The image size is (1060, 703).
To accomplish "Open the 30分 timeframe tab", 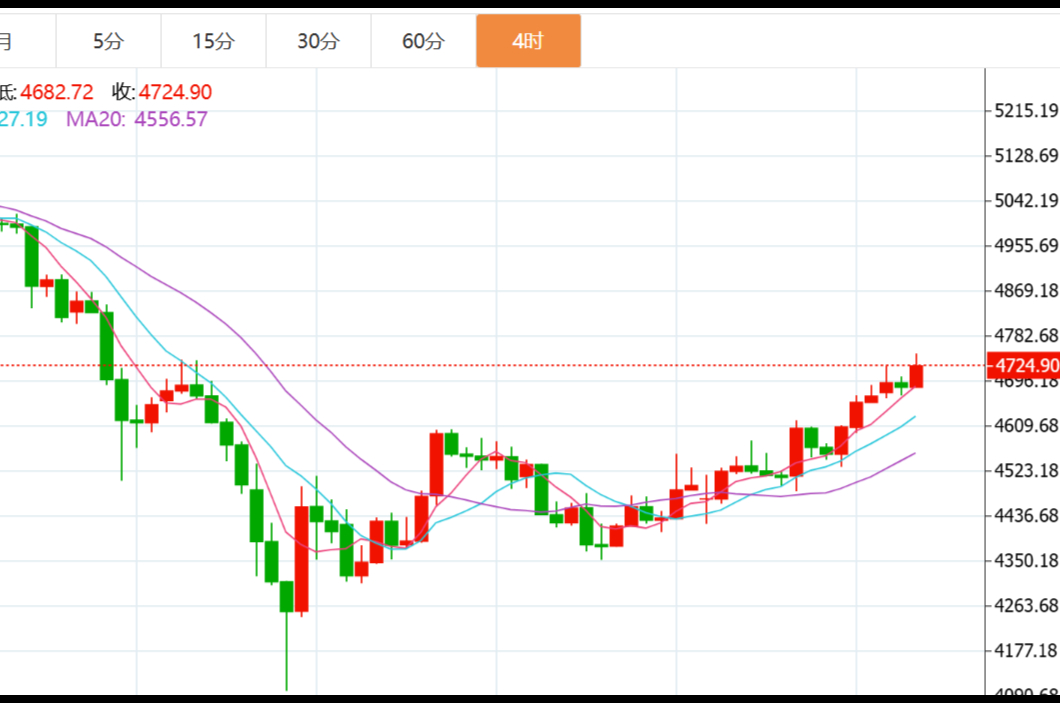I will [x=318, y=41].
